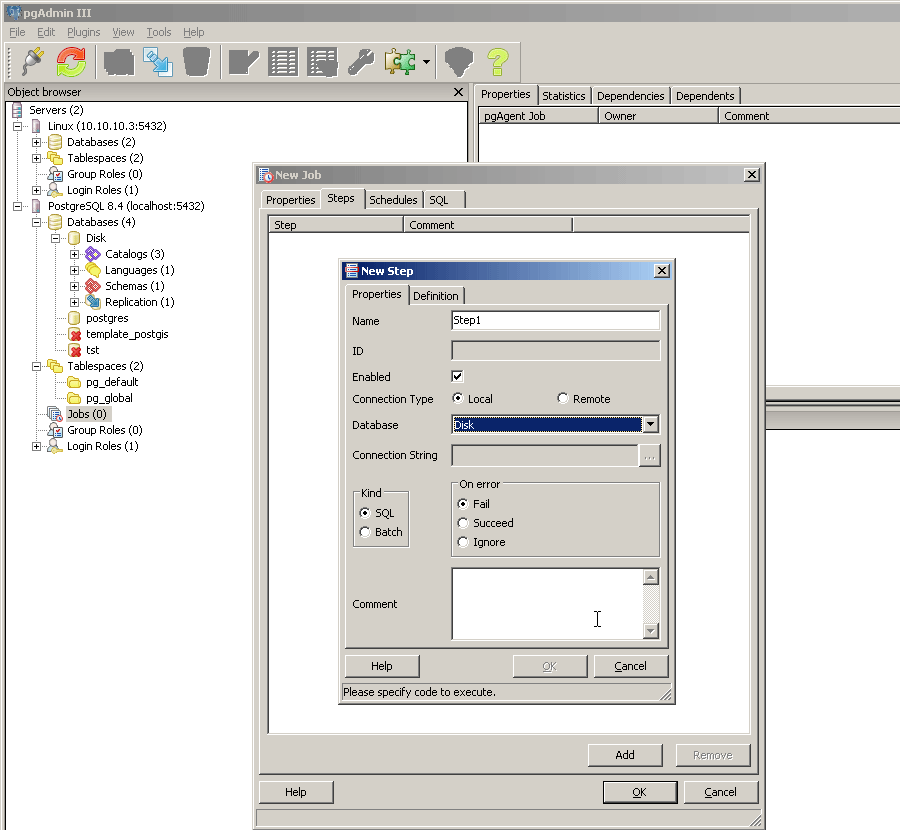
Task: Click the Servers (2) icon in tree
Action: point(17,110)
